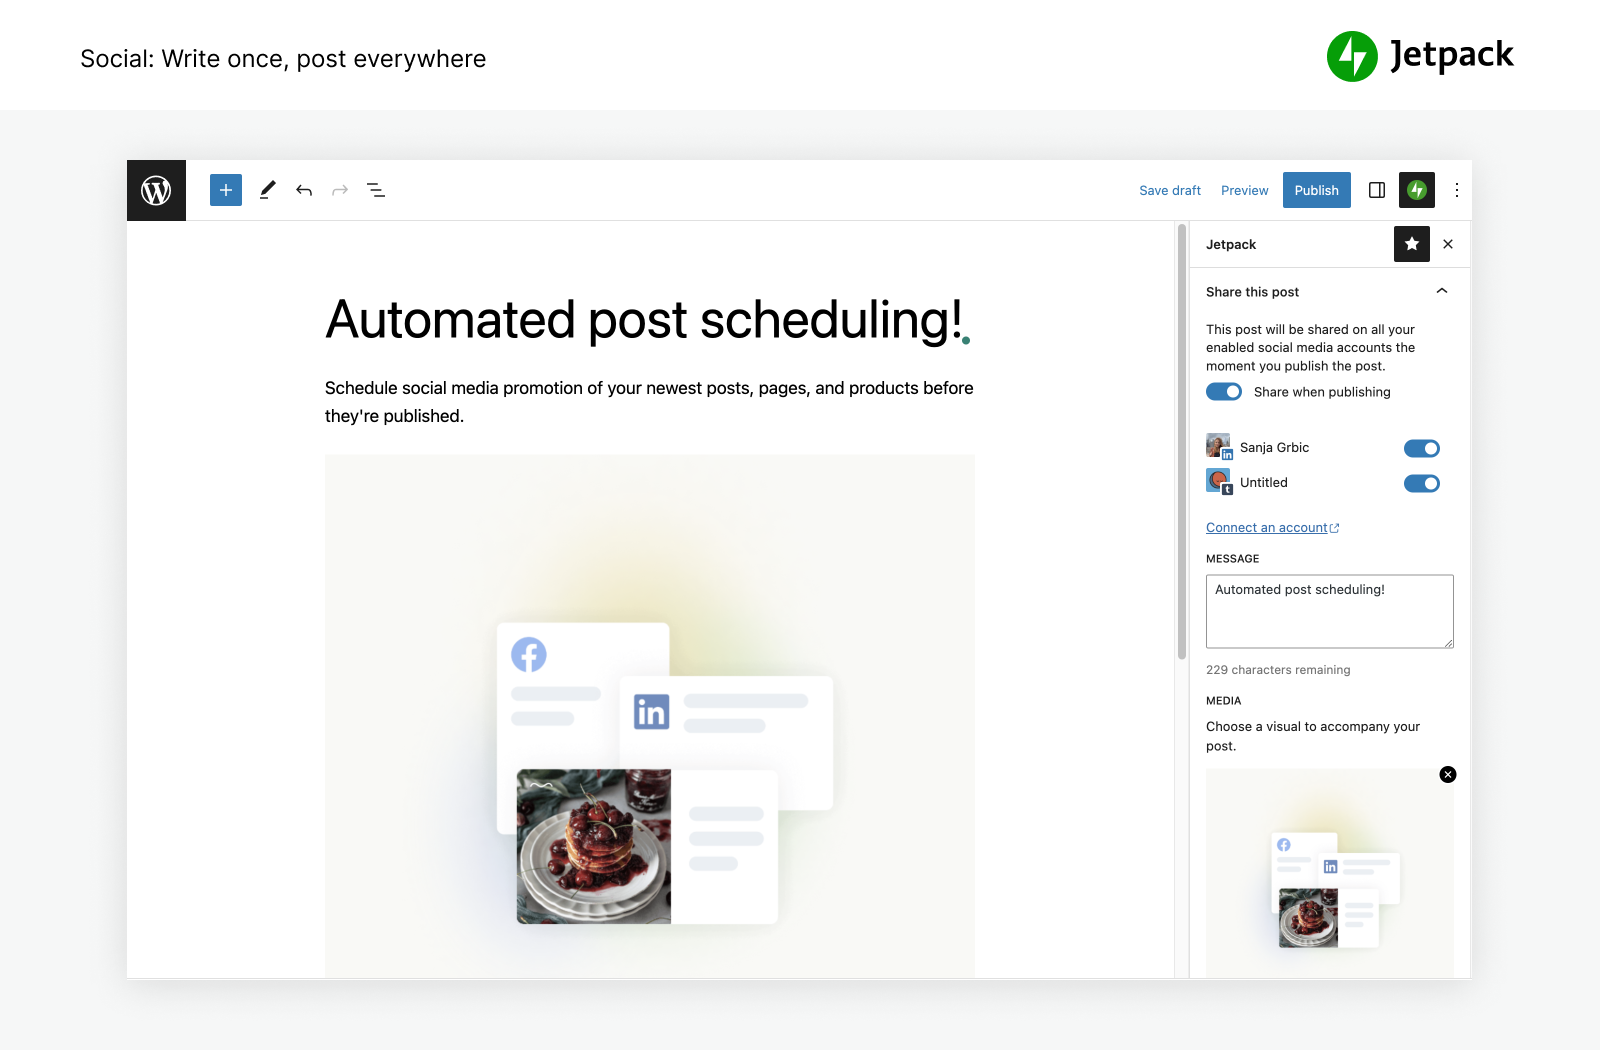1600x1050 pixels.
Task: Click the Preview link in toolbar
Action: 1244,191
